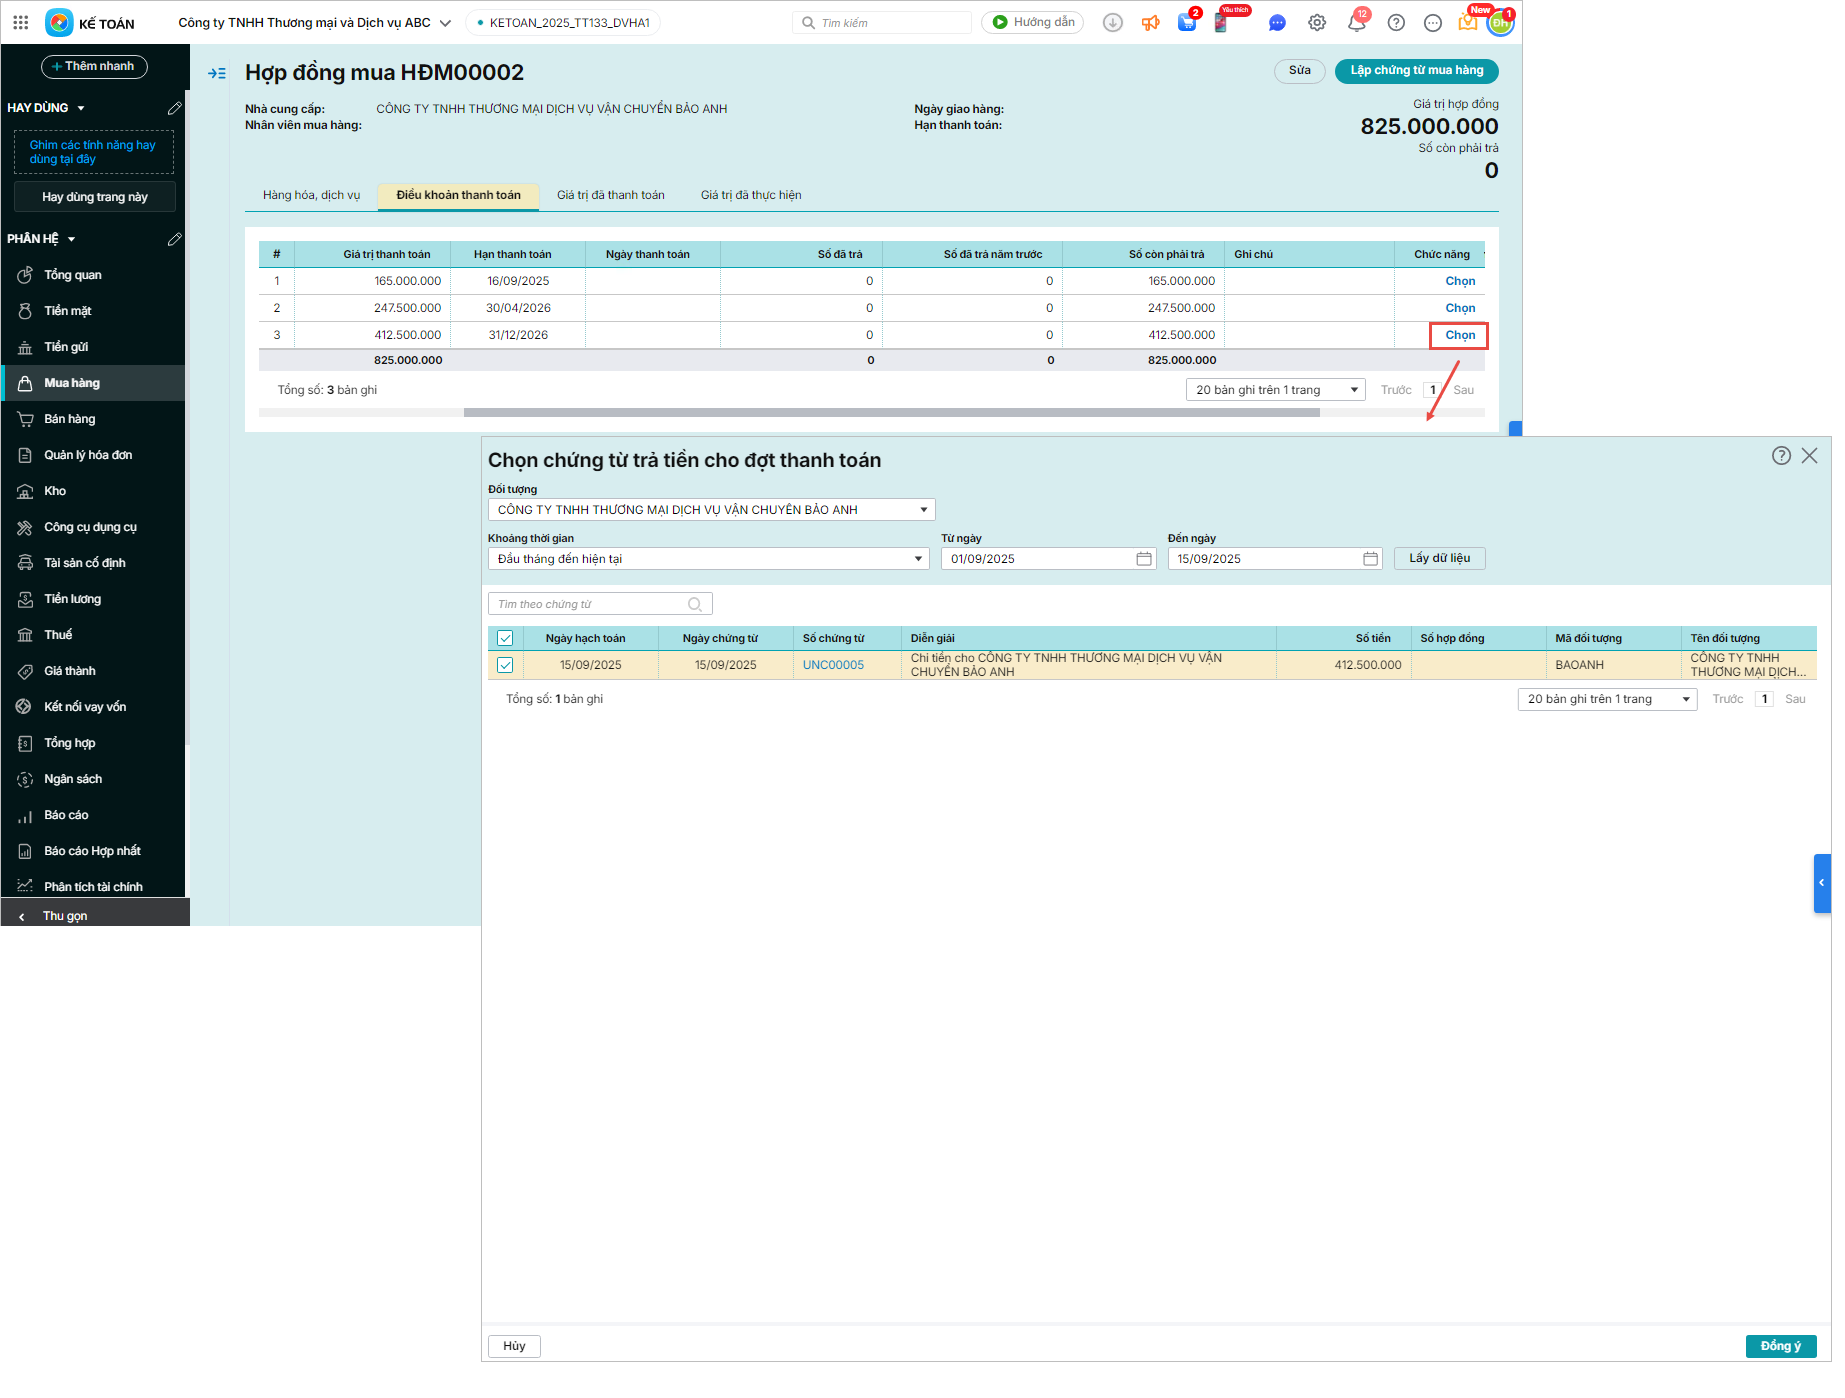Toggle the select-all checkbox in voucher table header
1845x1398 pixels.
pyautogui.click(x=505, y=638)
